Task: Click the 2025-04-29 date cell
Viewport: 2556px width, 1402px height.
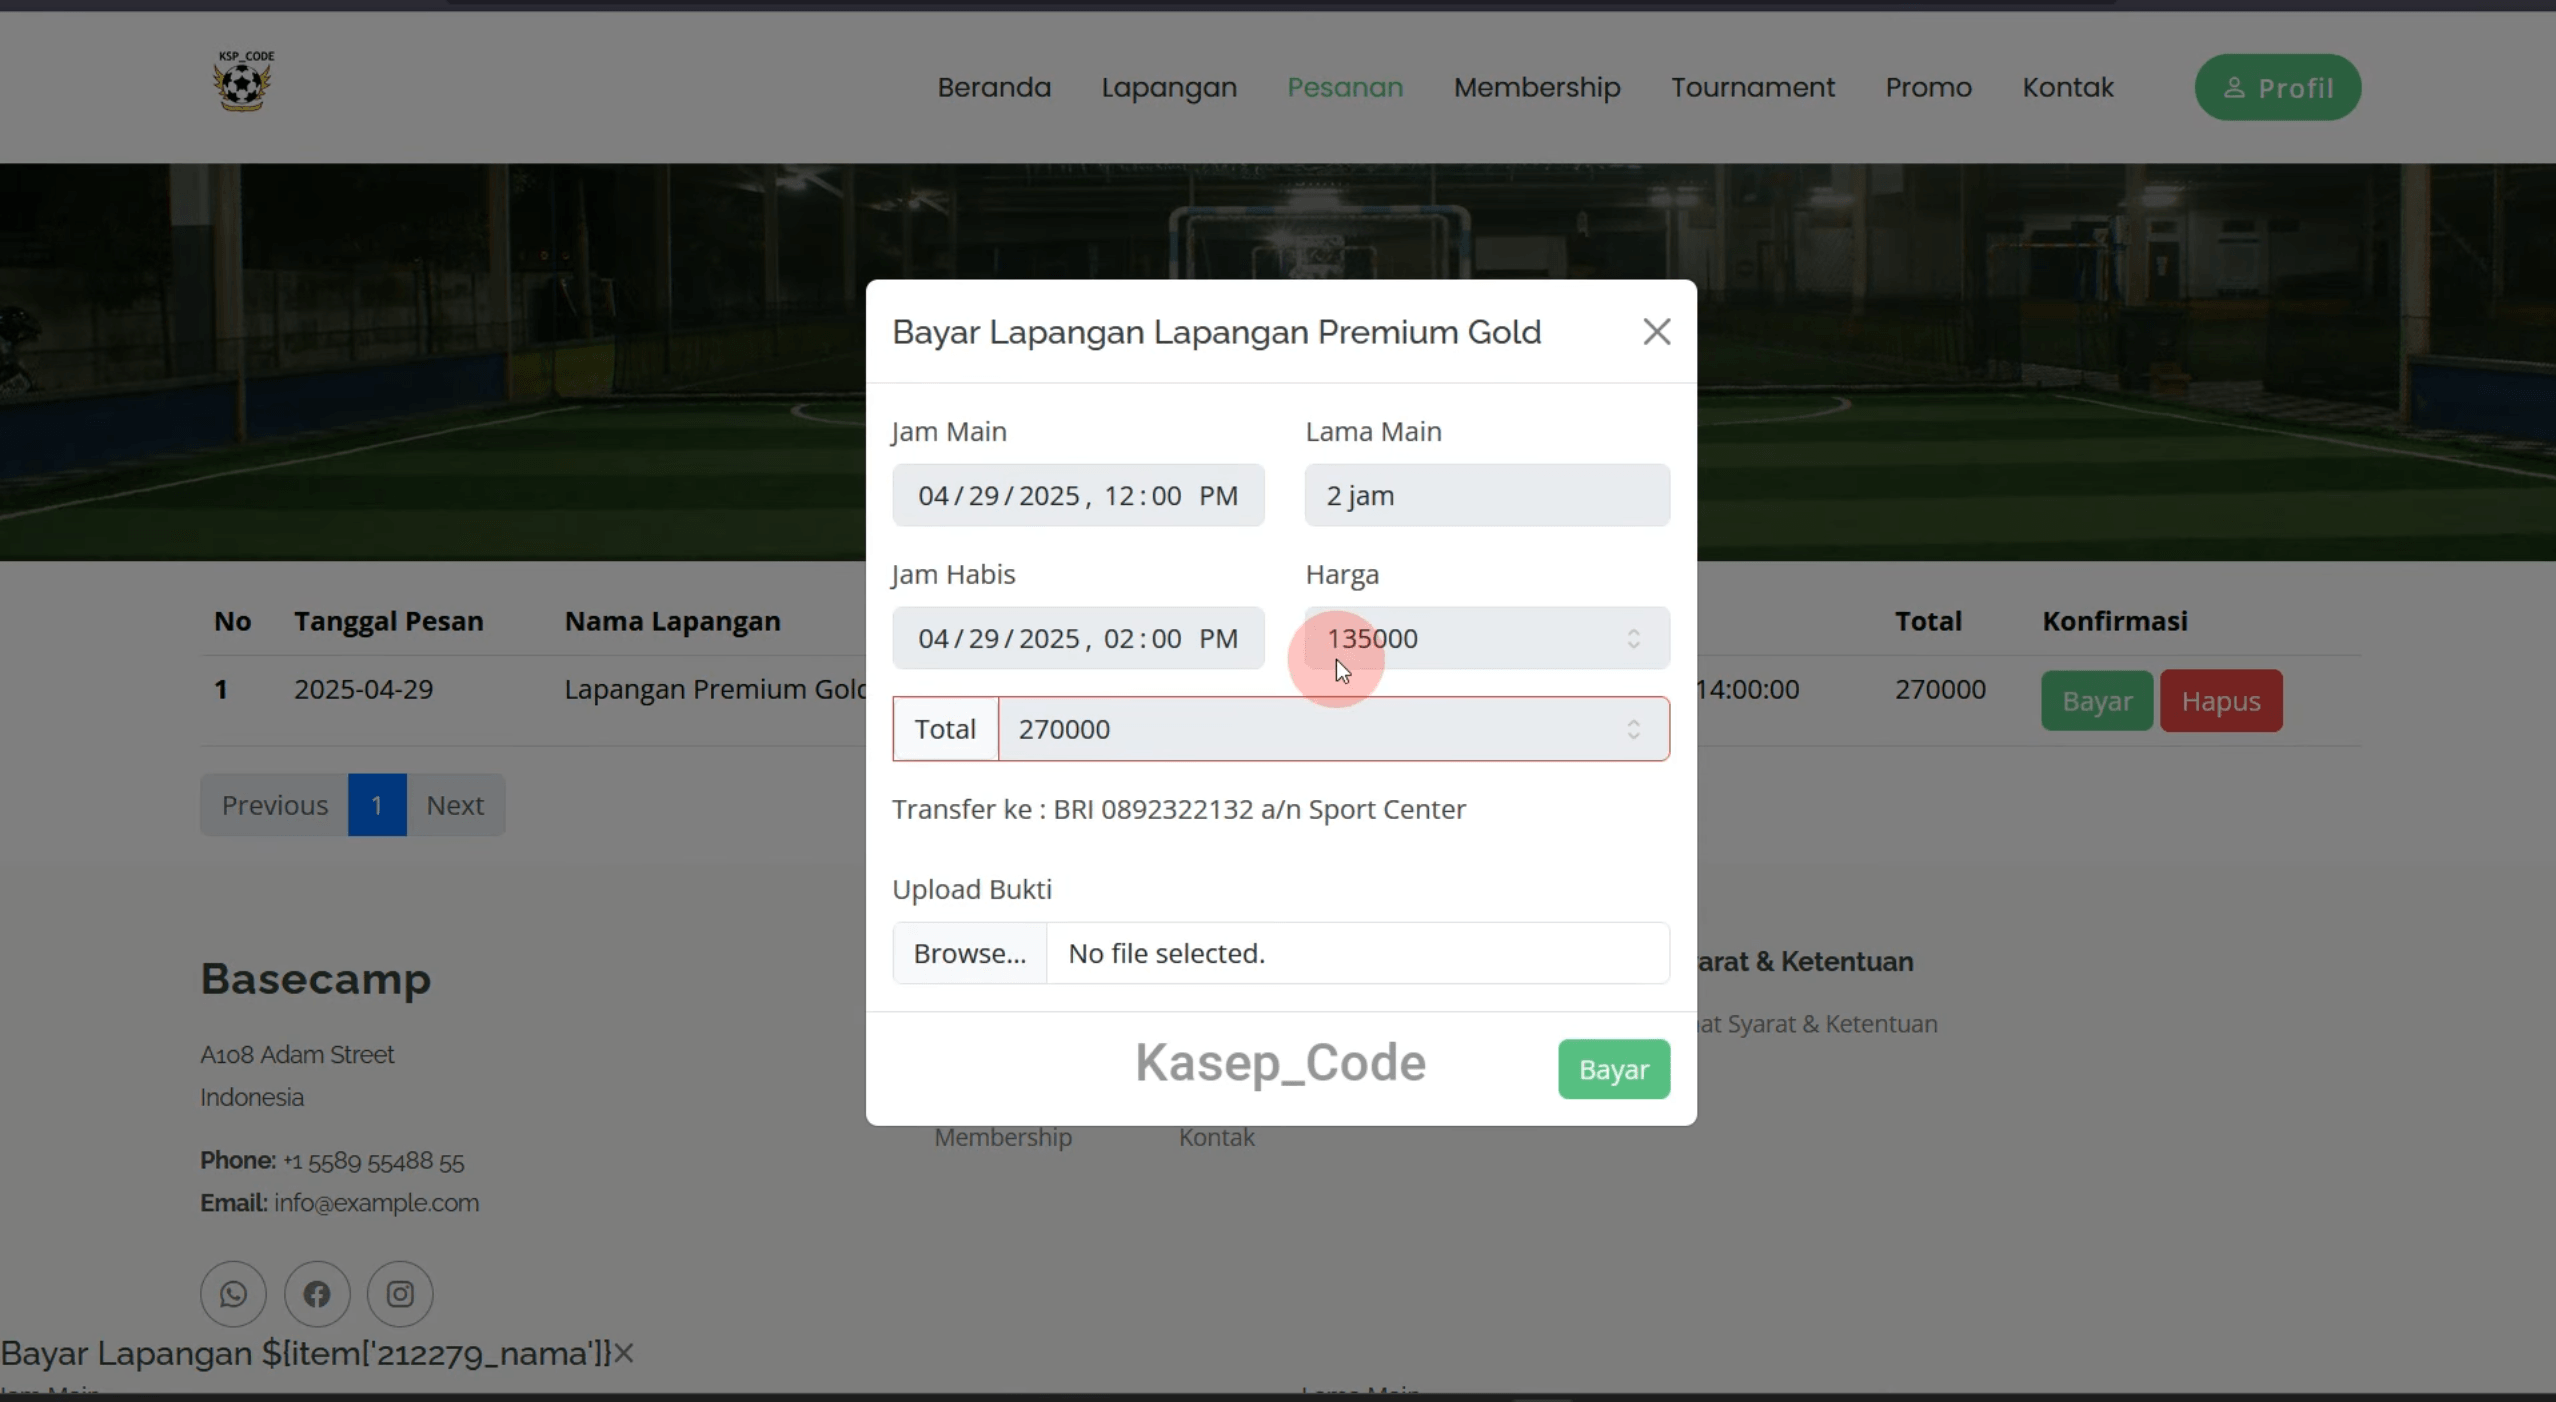Action: point(363,689)
